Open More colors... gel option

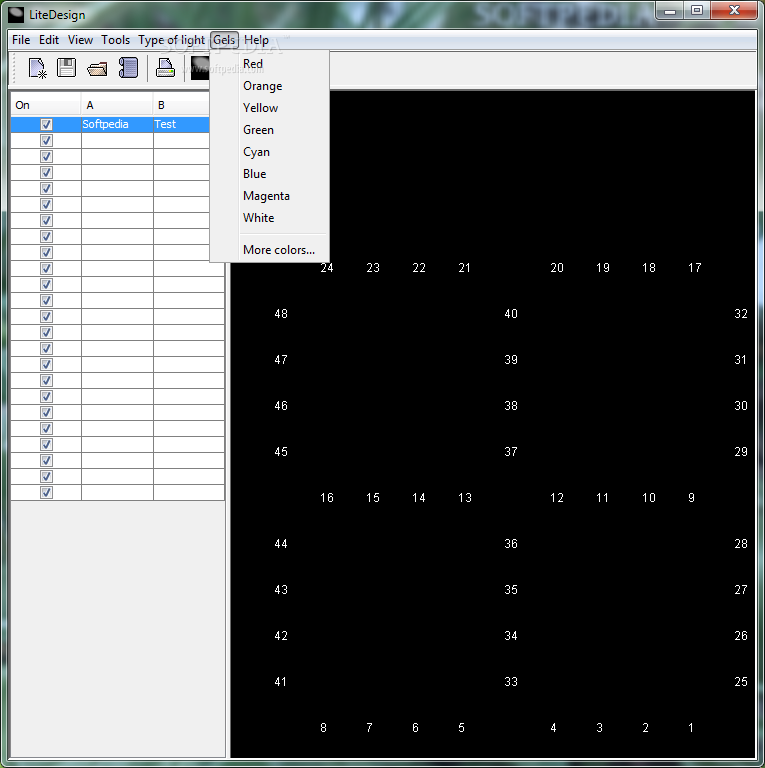point(269,250)
